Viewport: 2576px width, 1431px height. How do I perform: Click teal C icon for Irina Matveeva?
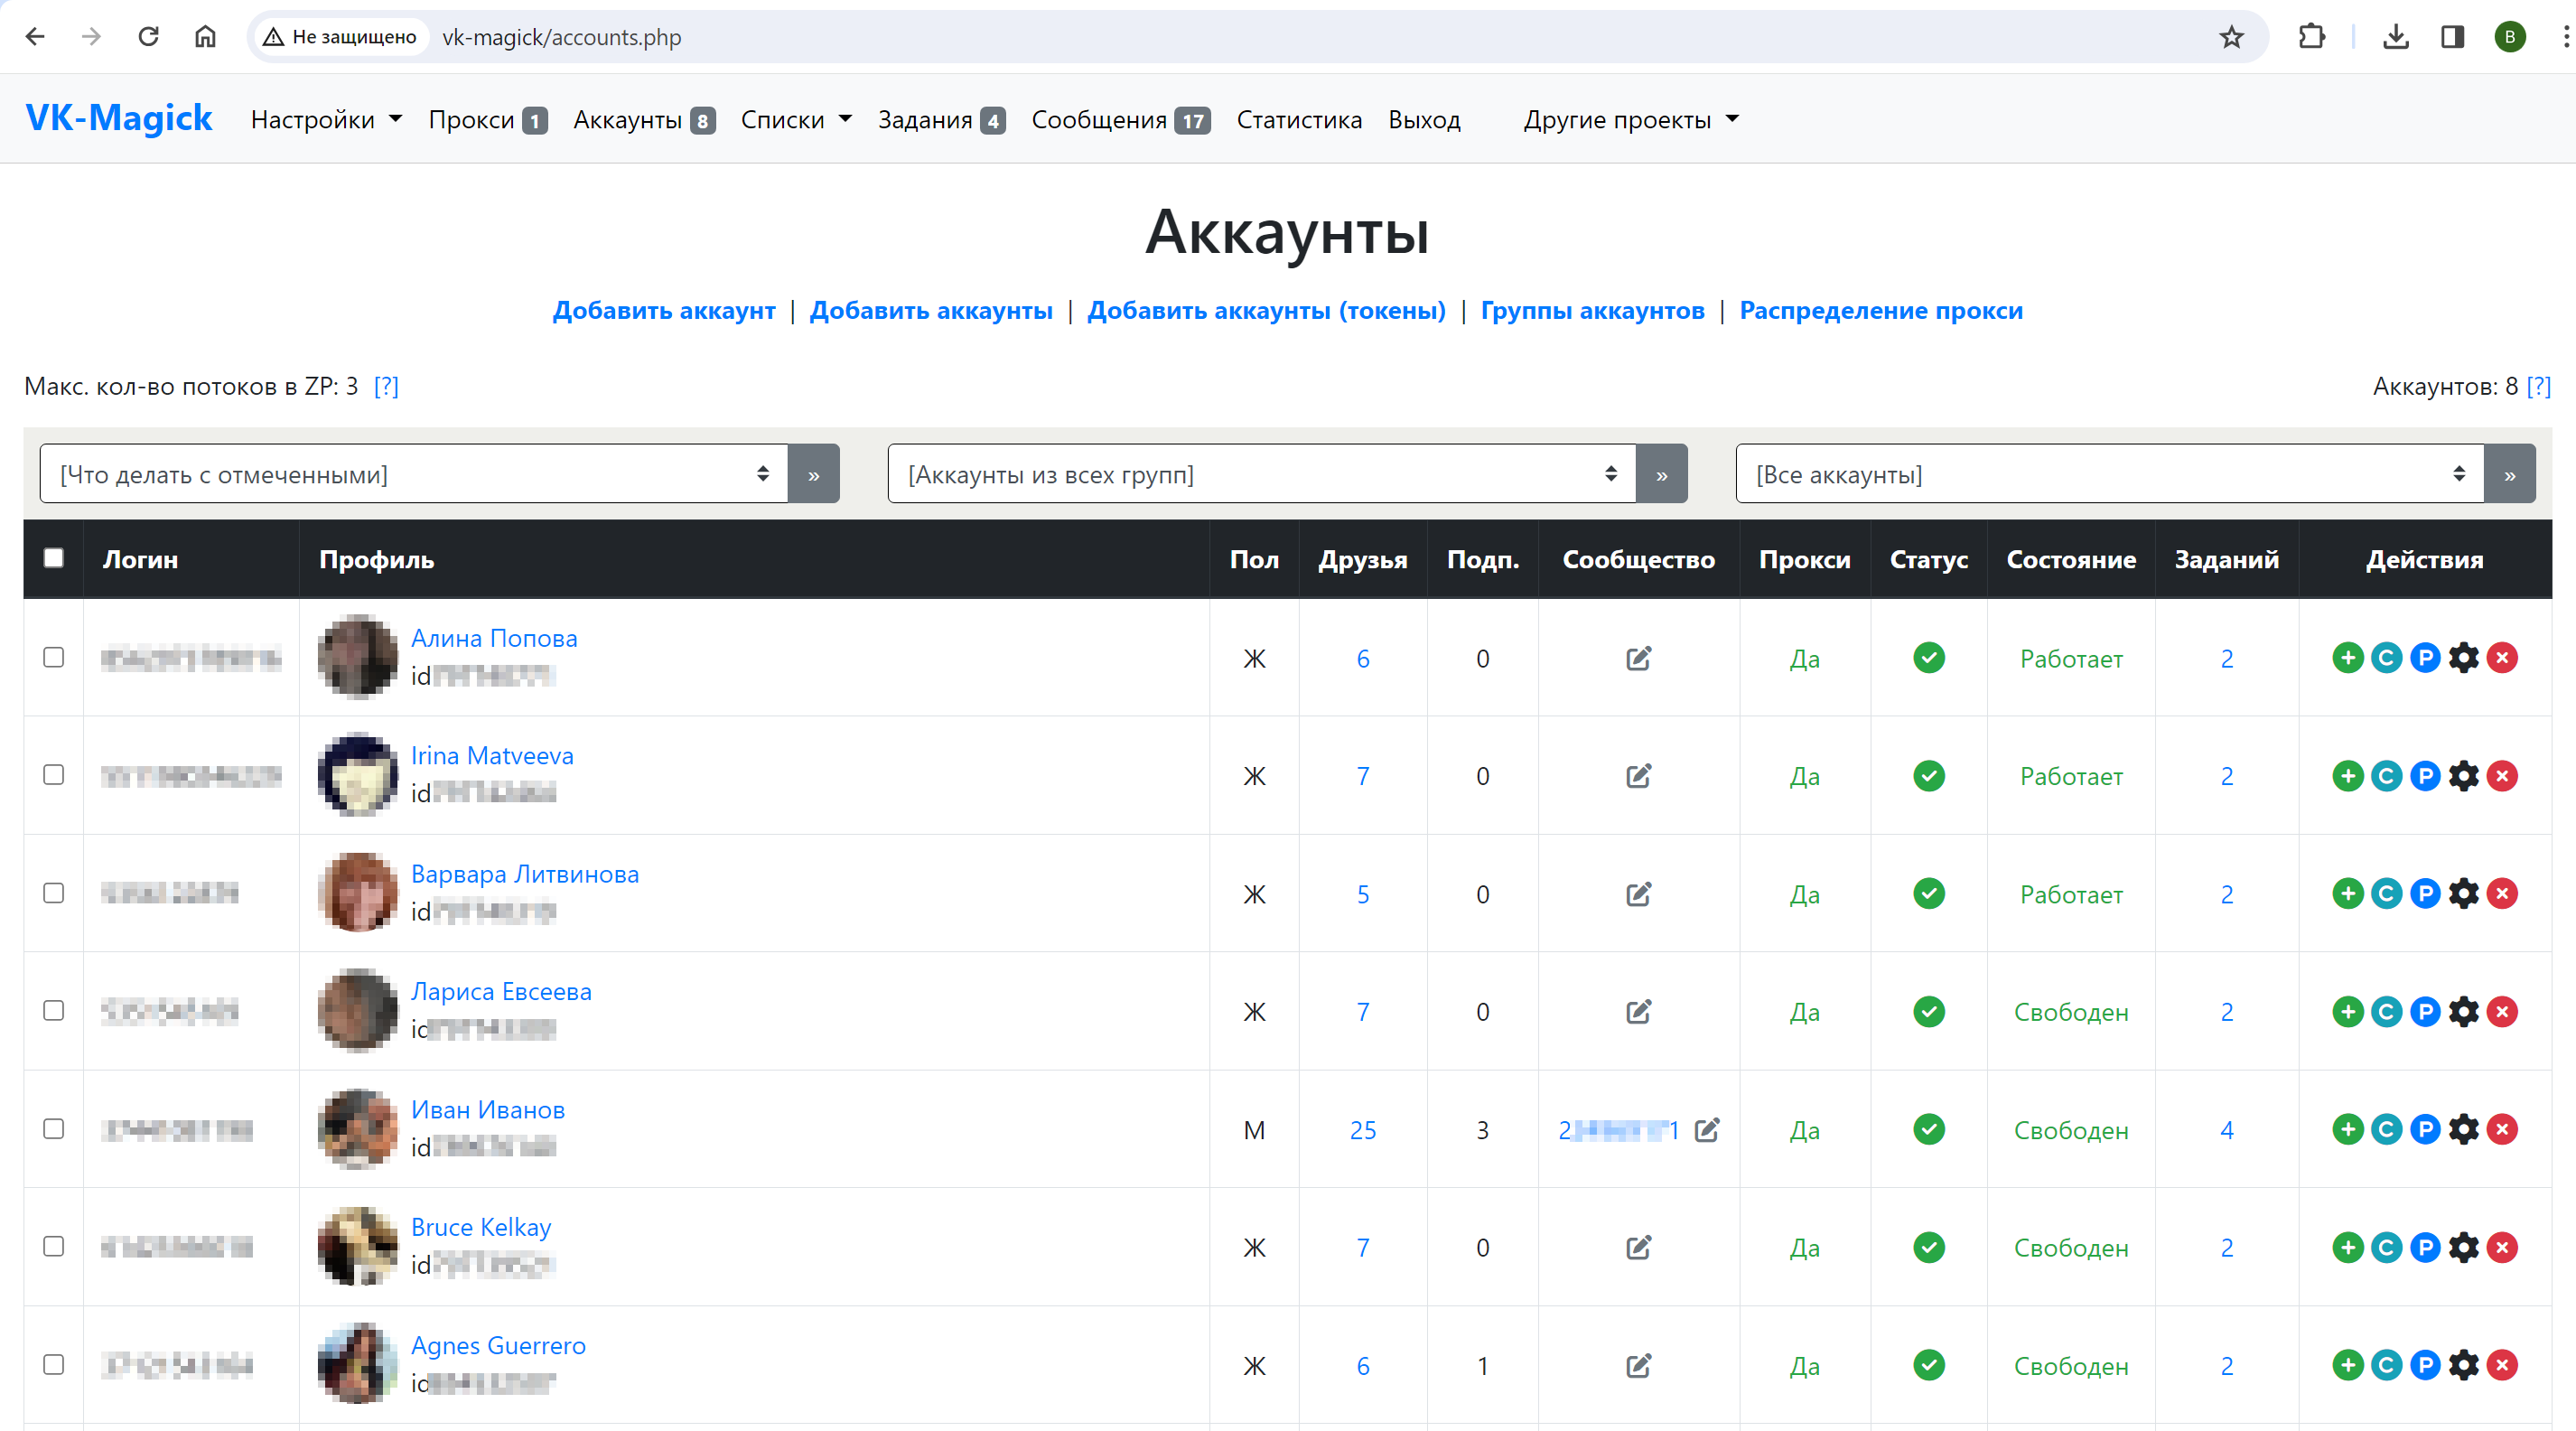[x=2386, y=776]
